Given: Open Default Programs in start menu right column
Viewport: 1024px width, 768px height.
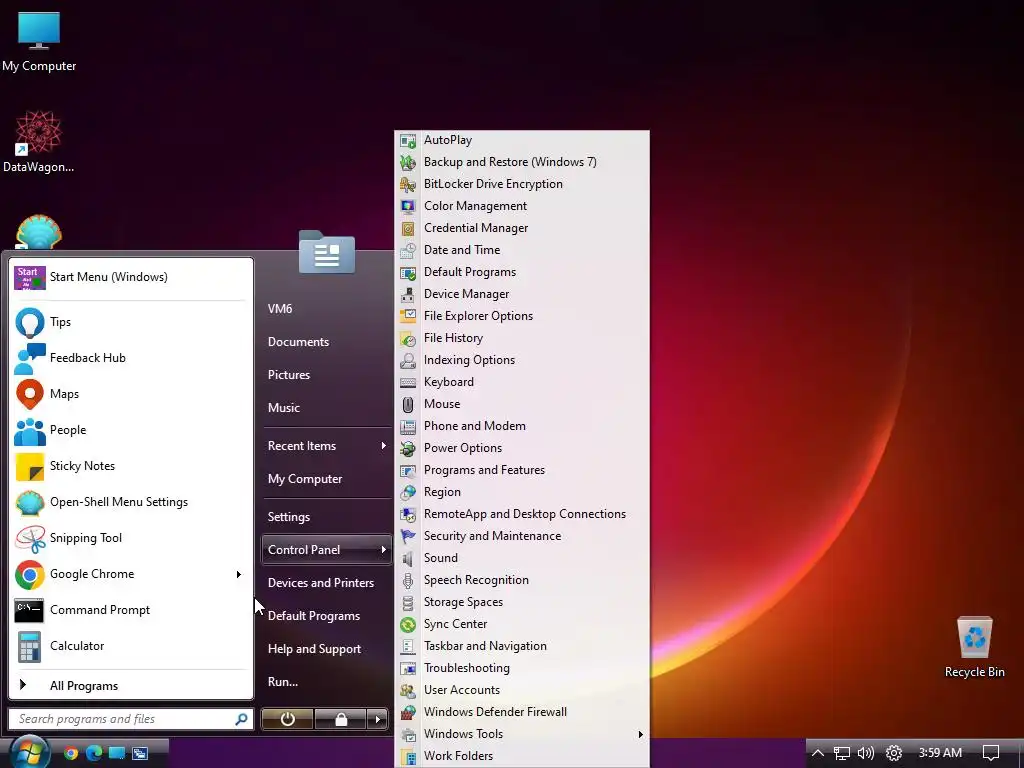Looking at the screenshot, I should [x=326, y=616].
